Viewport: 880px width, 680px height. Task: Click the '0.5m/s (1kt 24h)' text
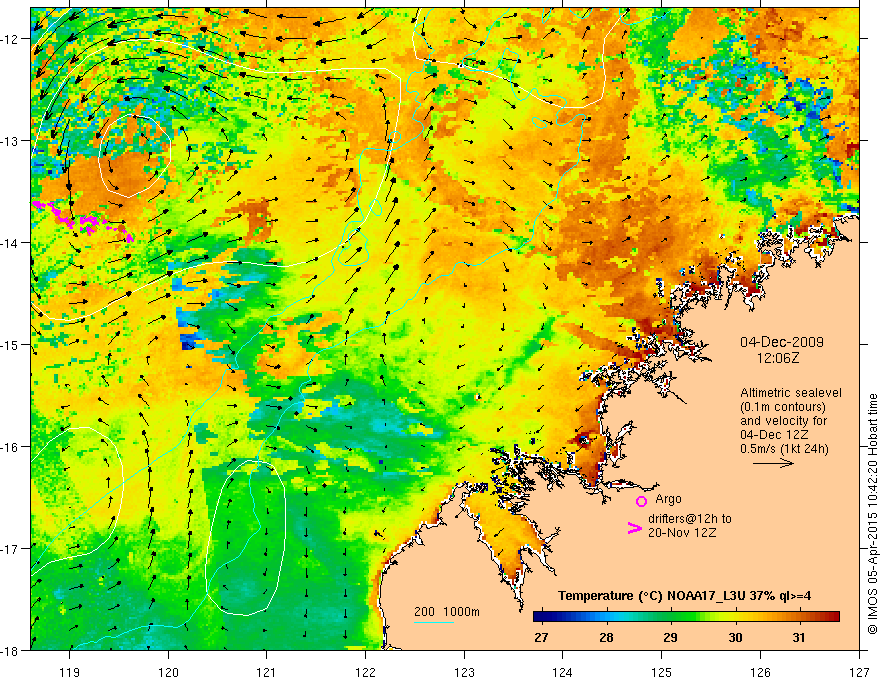[784, 449]
